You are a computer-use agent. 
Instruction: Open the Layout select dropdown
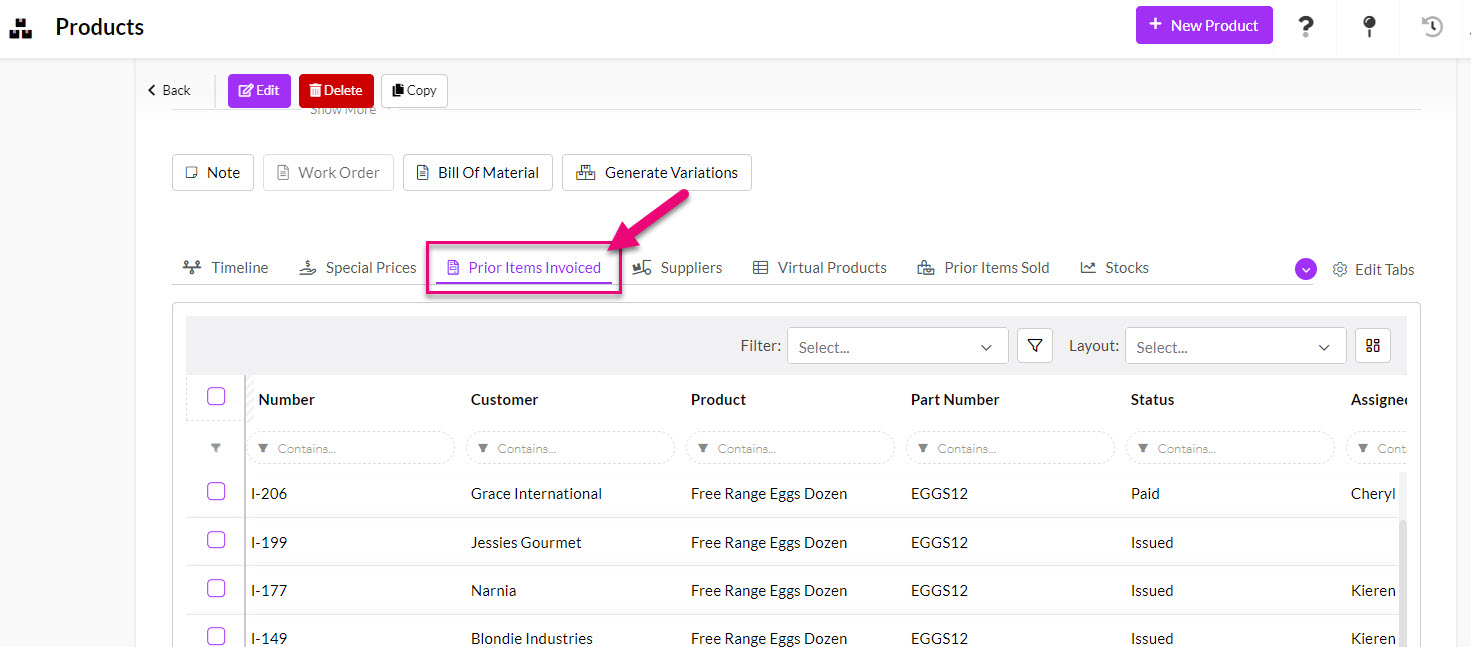pos(1235,346)
